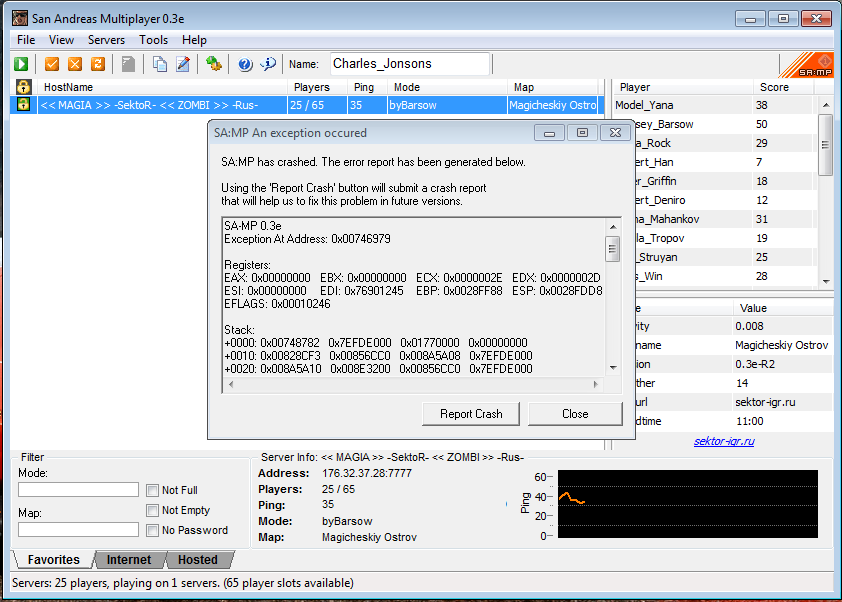Sort servers by Map column header
Image resolution: width=842 pixels, height=602 pixels.
coord(553,87)
